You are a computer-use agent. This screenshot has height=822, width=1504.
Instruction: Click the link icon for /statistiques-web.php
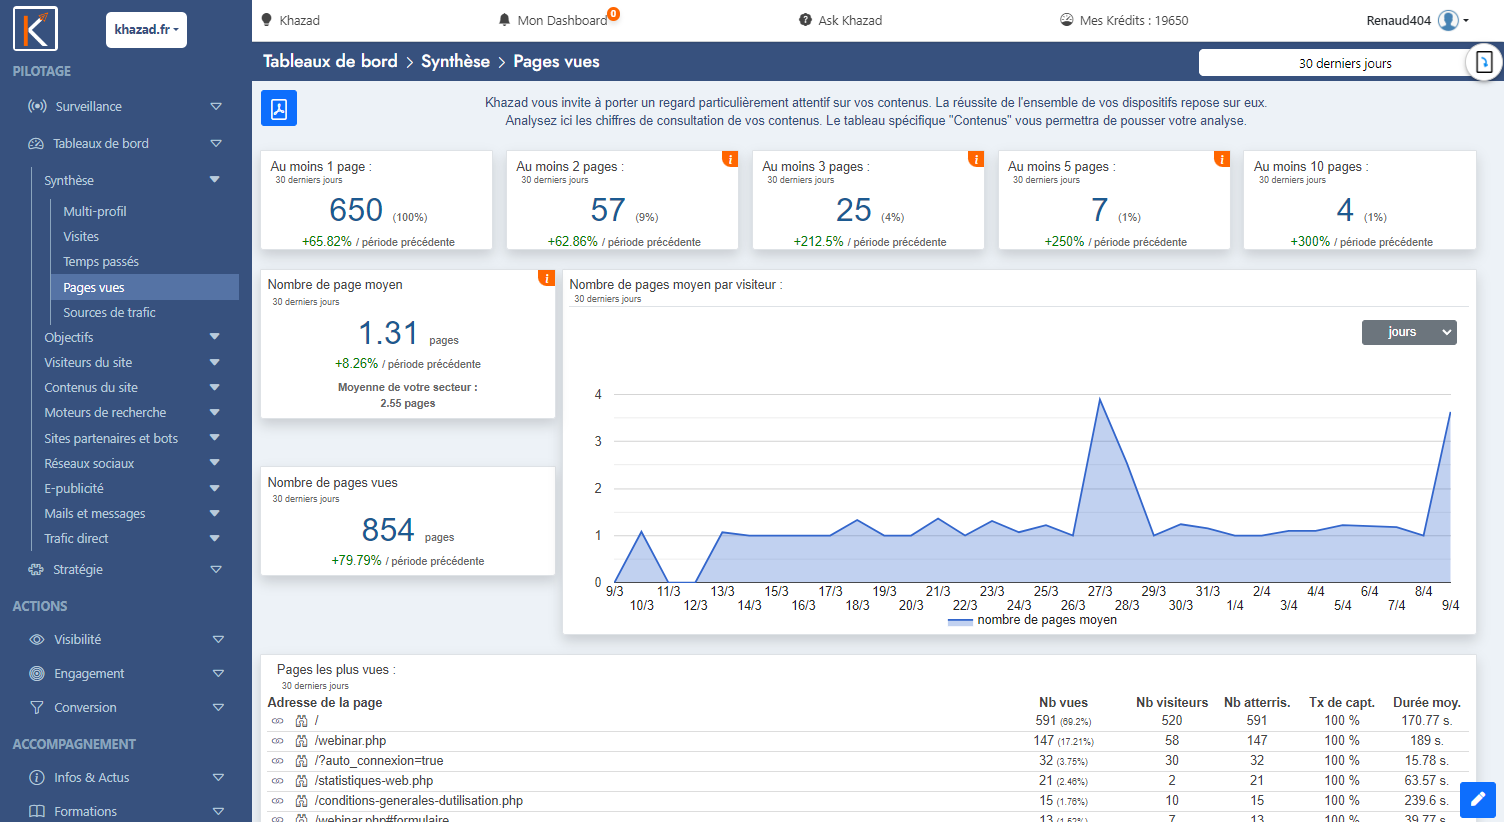click(x=278, y=781)
